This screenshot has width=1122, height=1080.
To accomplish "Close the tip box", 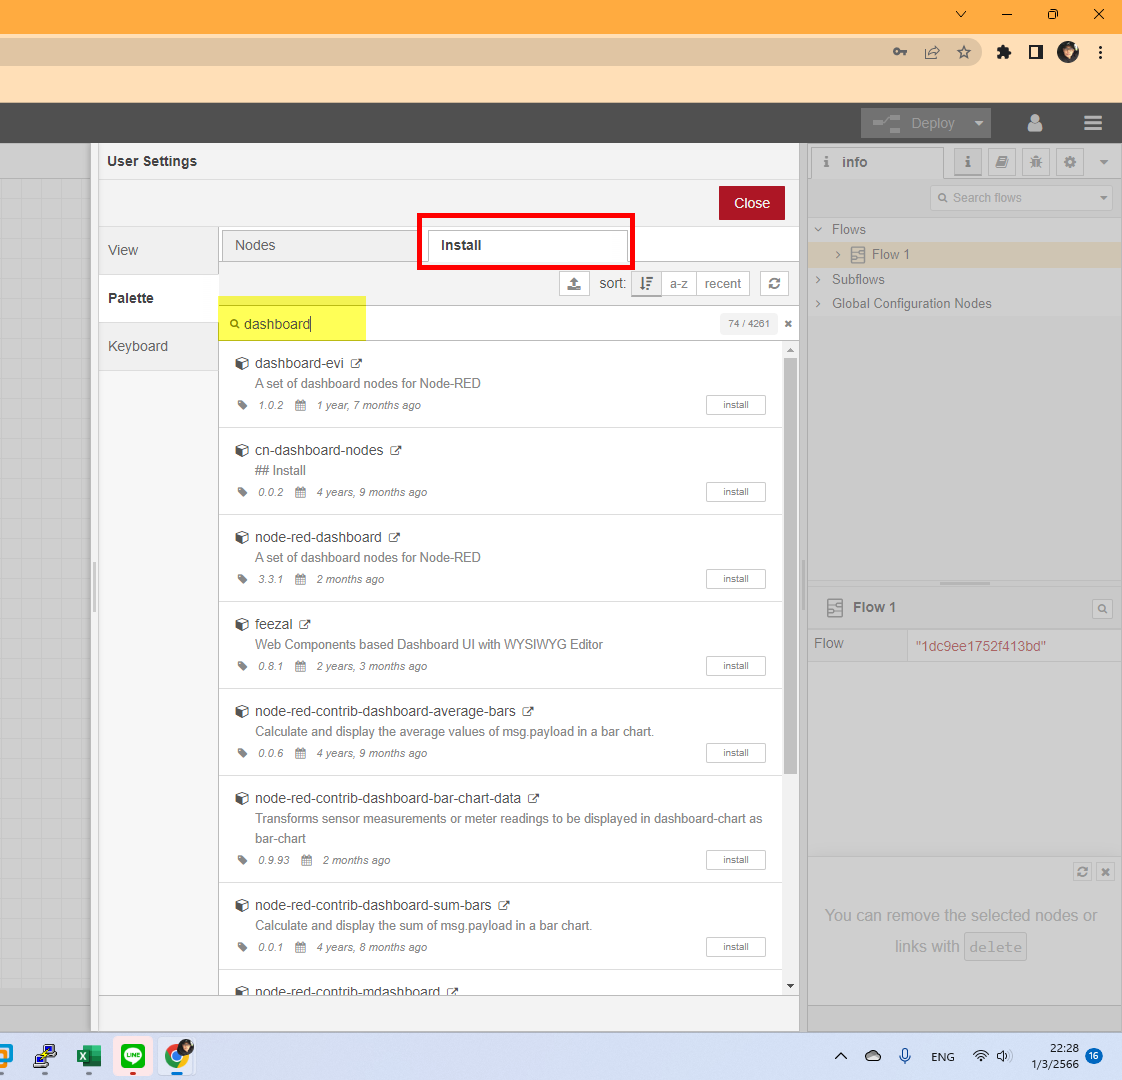I will (x=1106, y=872).
